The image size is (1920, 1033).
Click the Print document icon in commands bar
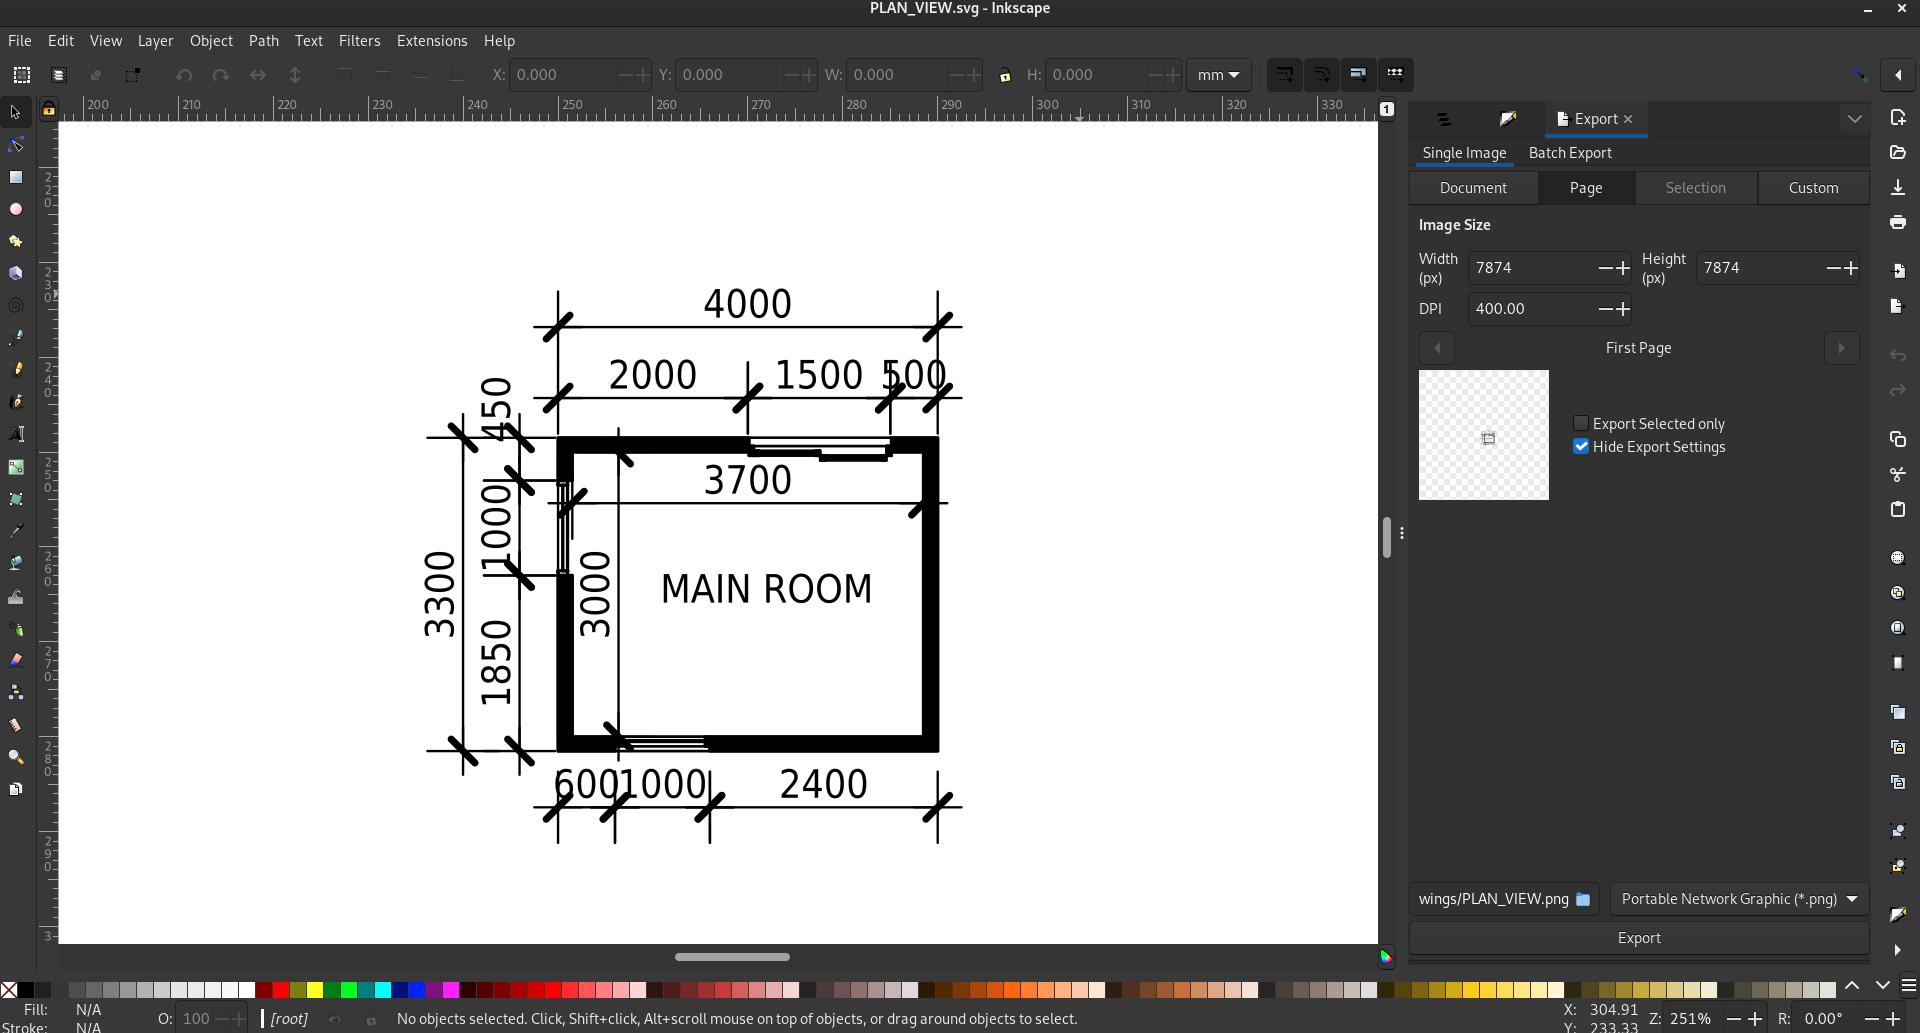(1897, 222)
